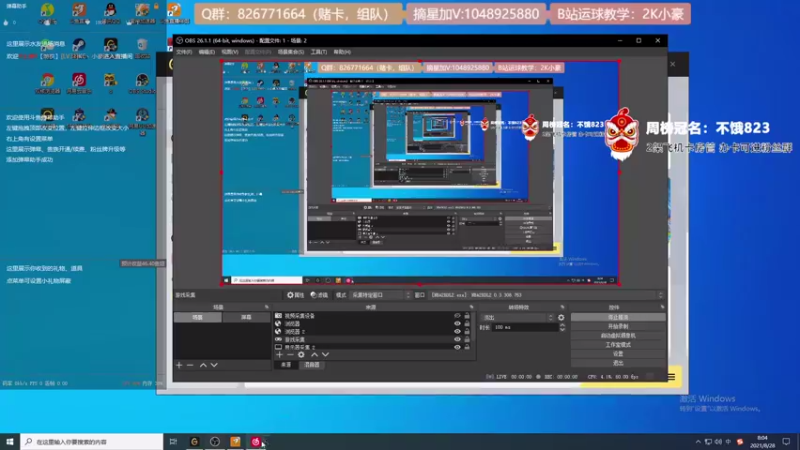Move the selected source up
Viewport: 800px width, 450px height.
pos(314,355)
